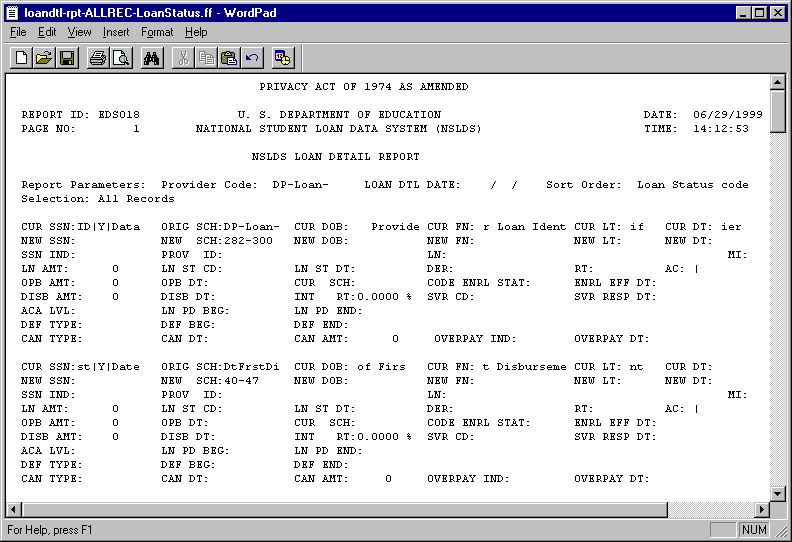792x542 pixels.
Task: Open the Insert menu
Action: tap(116, 32)
